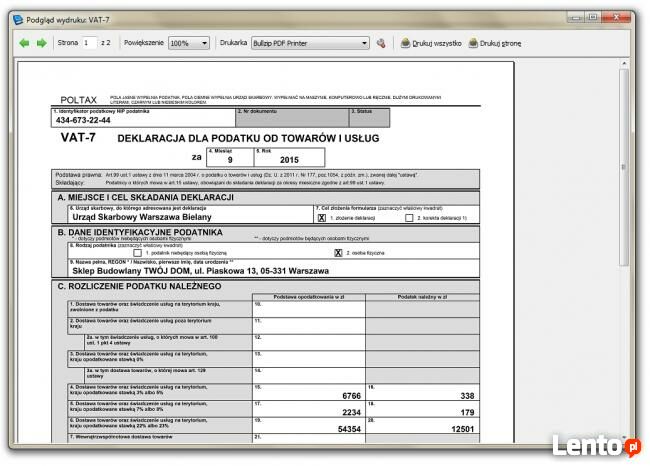Click the vertical scrollbar thumb

[624, 167]
